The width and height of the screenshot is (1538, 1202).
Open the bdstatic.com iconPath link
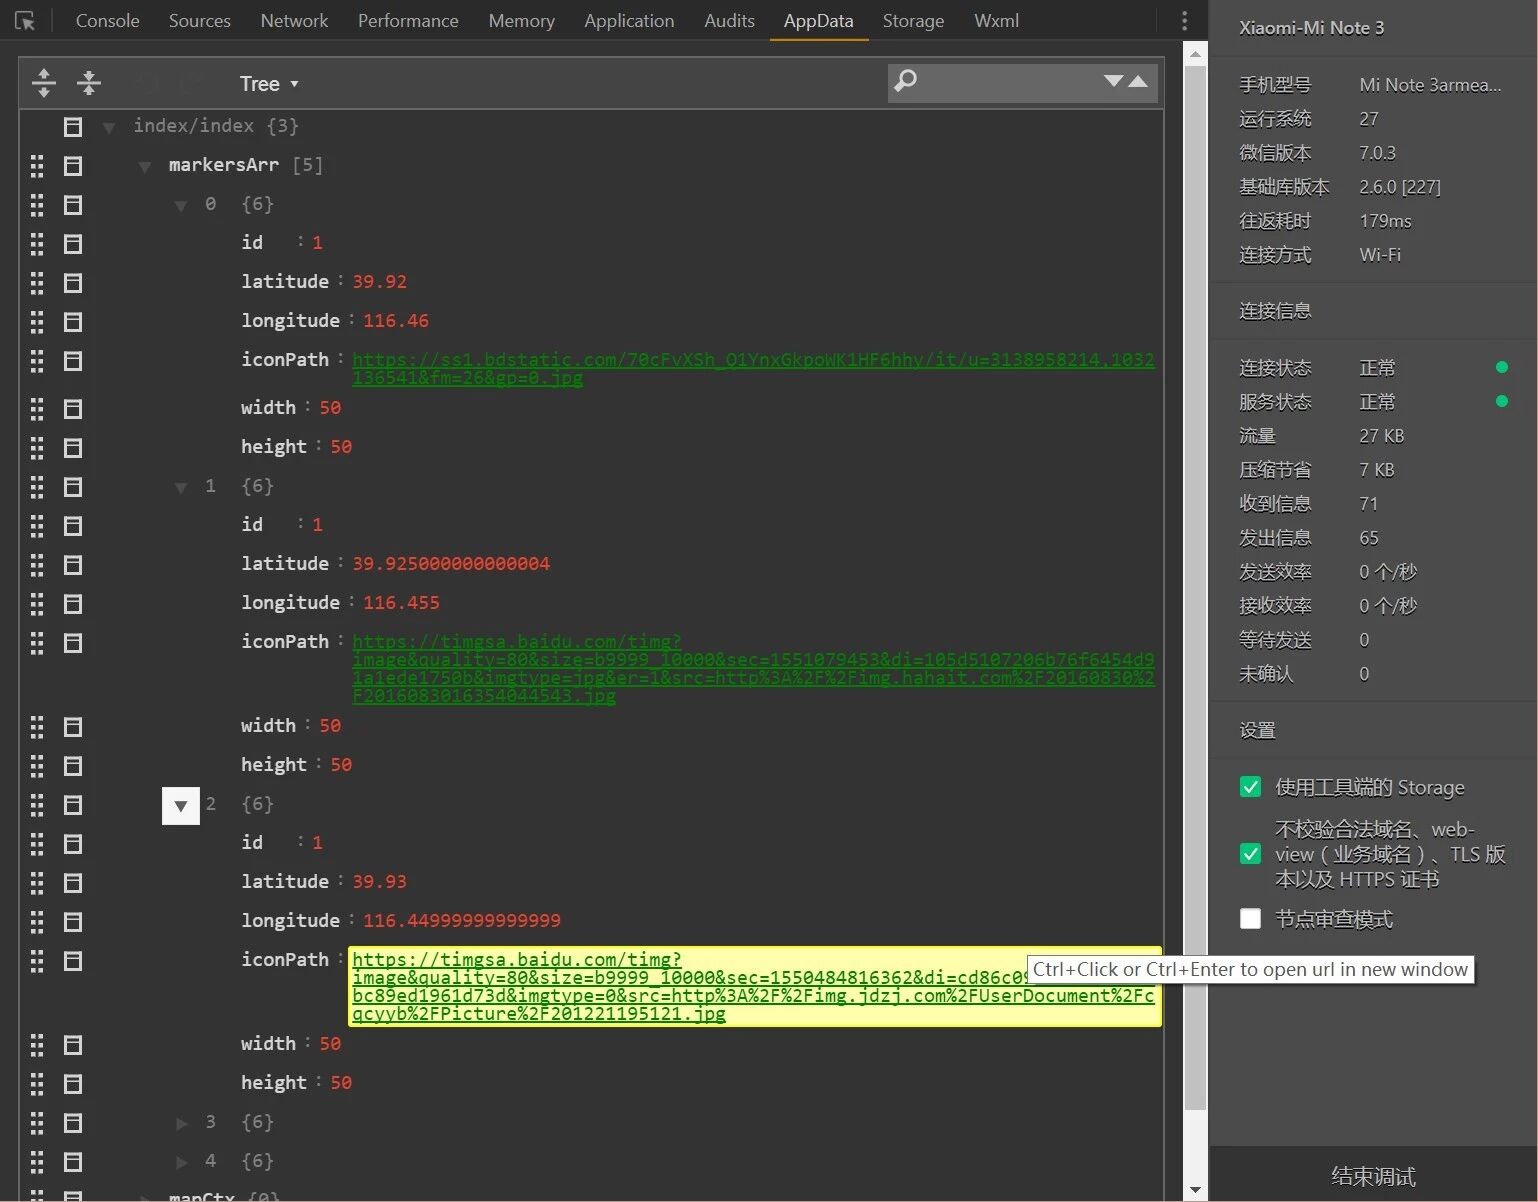point(753,368)
